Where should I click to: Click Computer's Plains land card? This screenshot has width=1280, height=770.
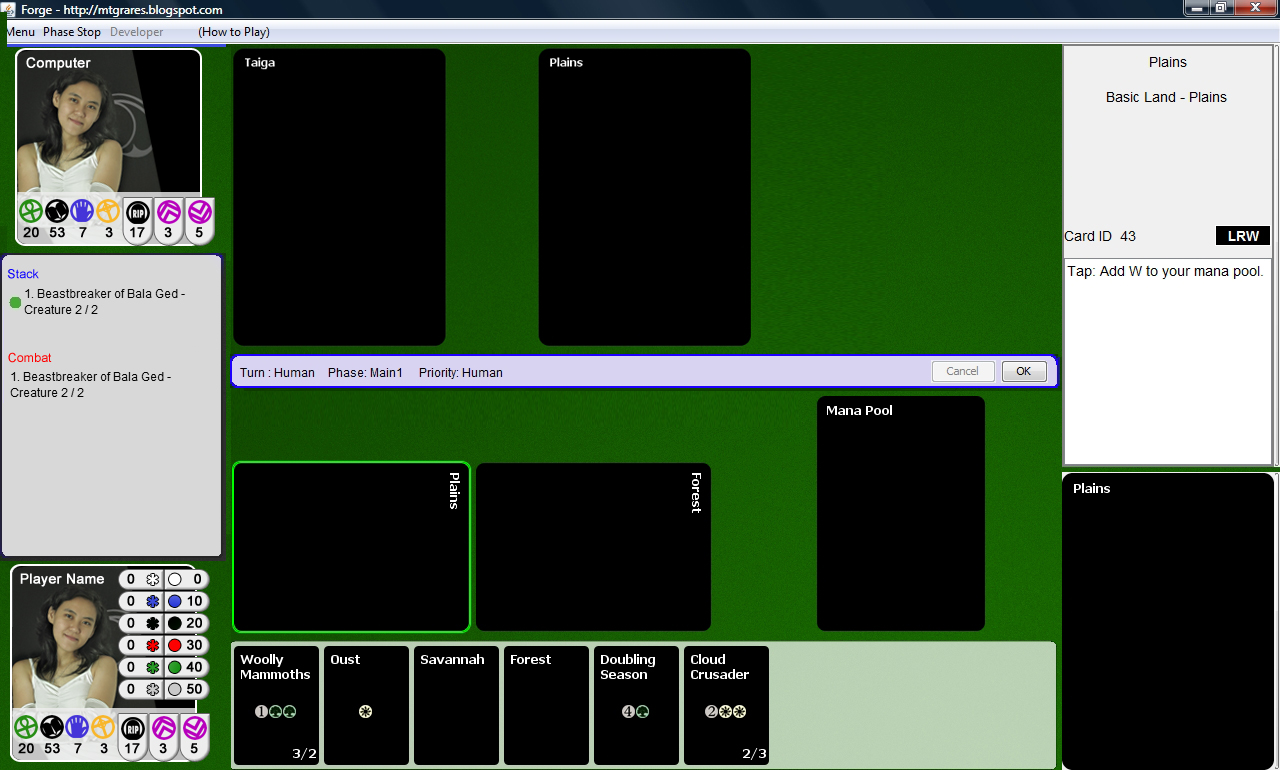(645, 197)
